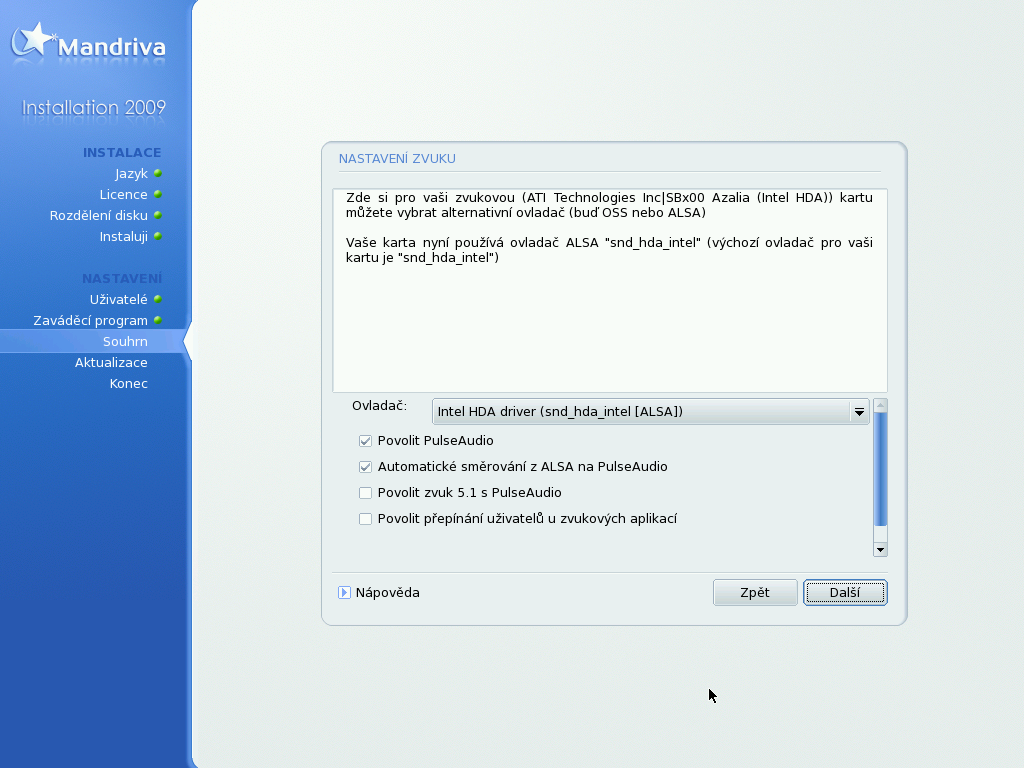
Task: Click the NASTAVENÍ section header
Action: [122, 279]
